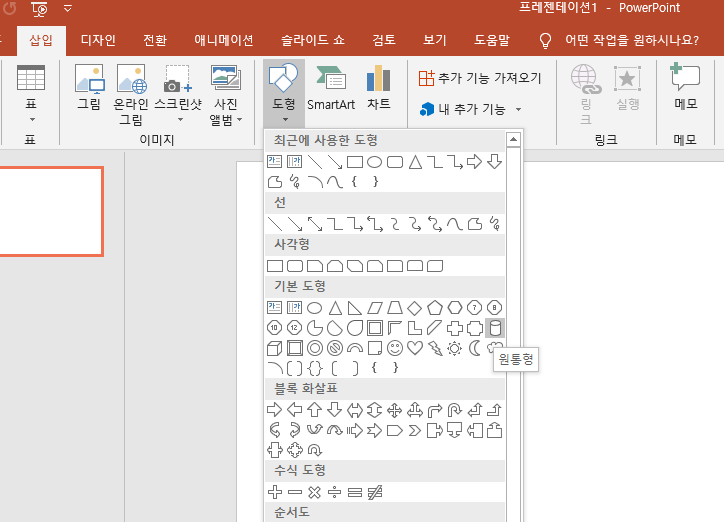Image resolution: width=724 pixels, height=522 pixels.
Task: Select the left-right block arrow shape
Action: tap(355, 409)
